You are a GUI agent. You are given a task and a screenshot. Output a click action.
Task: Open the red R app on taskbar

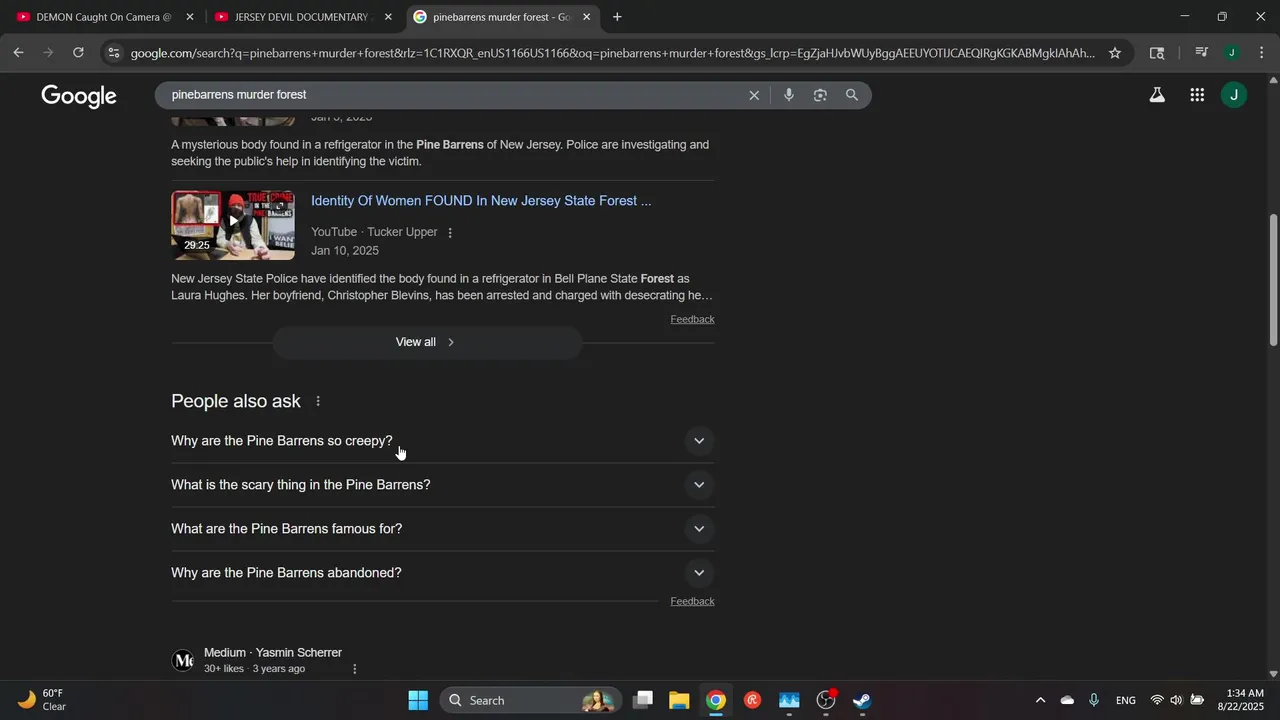point(752,700)
